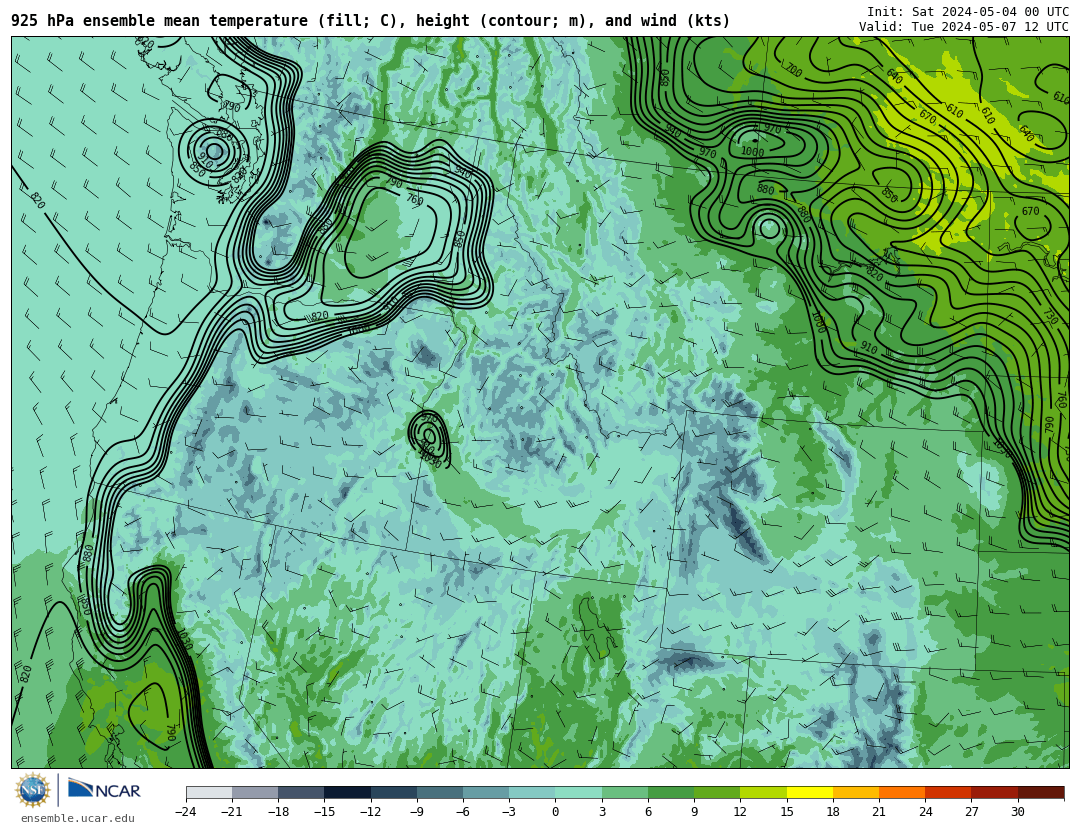Click the NCAR logo
Image resolution: width=1080 pixels, height=831 pixels.
(104, 789)
